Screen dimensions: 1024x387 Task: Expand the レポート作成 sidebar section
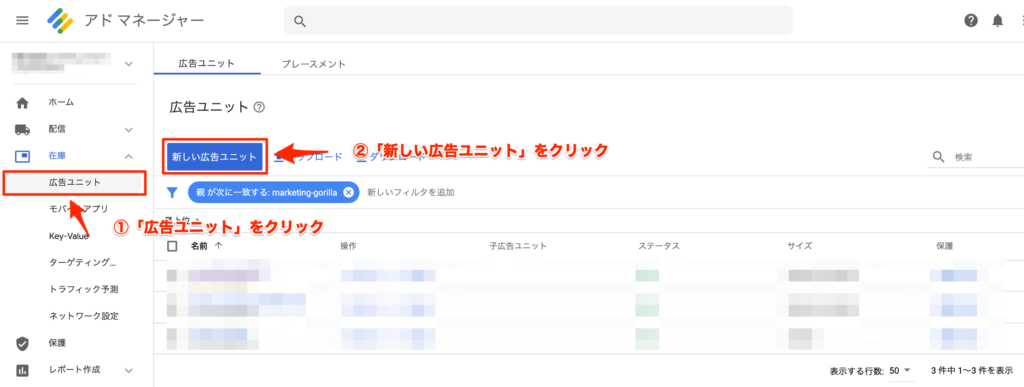click(129, 370)
